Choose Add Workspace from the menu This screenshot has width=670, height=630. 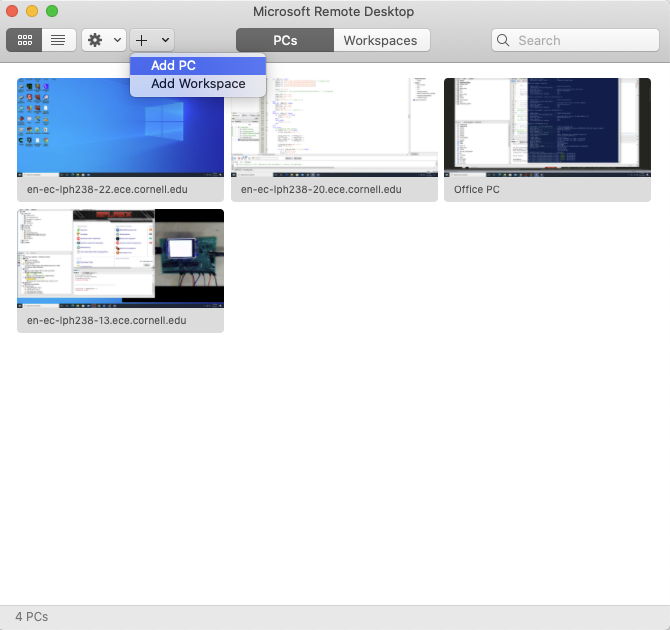point(197,84)
